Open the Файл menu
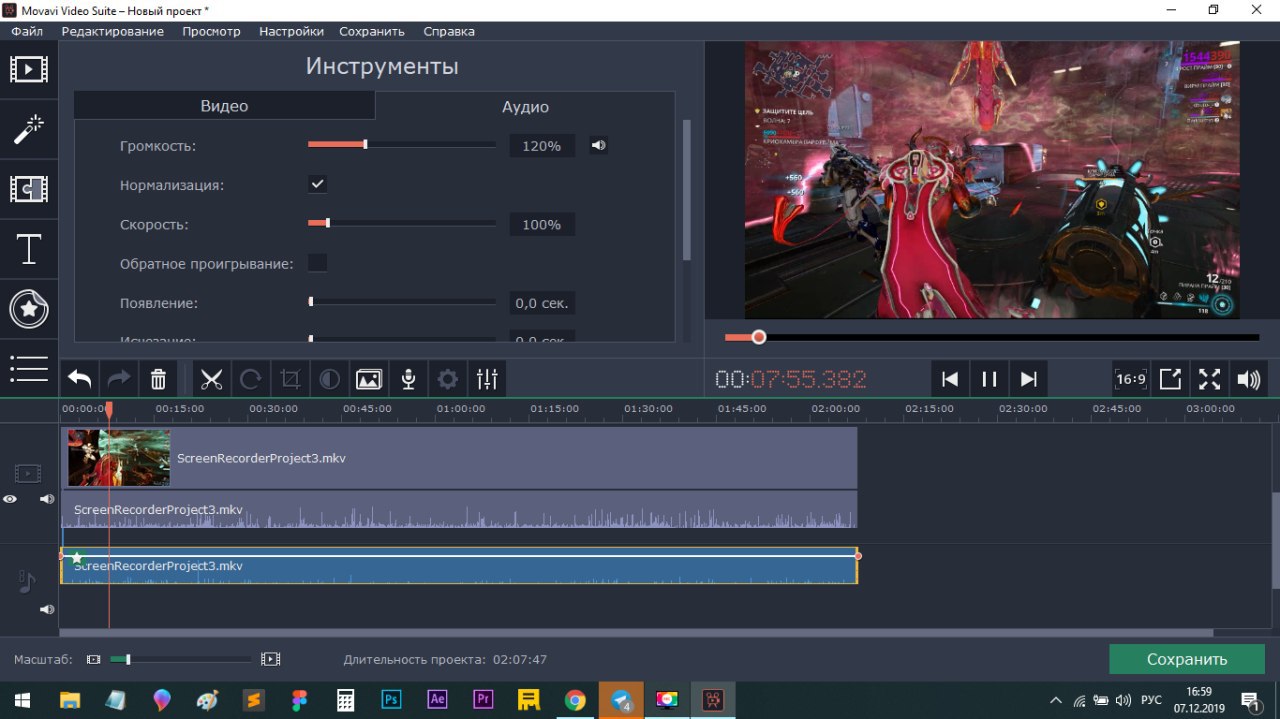This screenshot has width=1280, height=719. [27, 31]
